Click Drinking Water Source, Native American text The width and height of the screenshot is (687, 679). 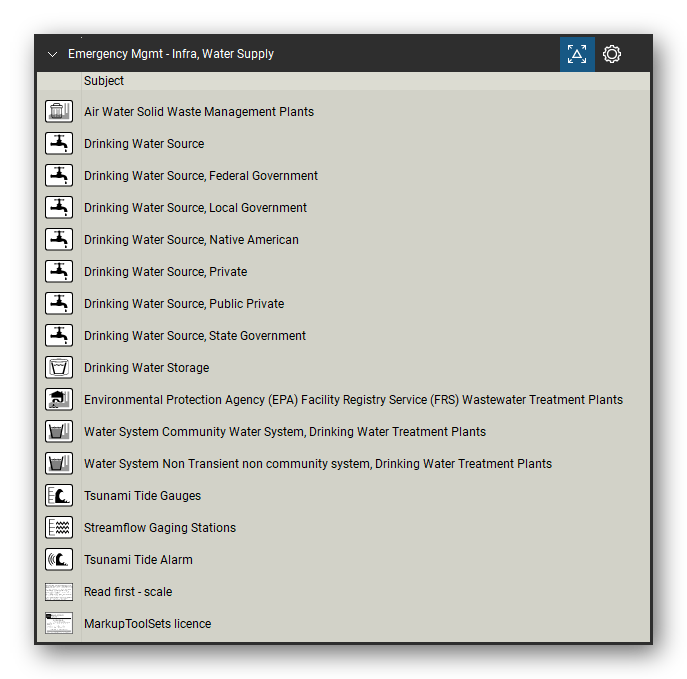tap(191, 240)
